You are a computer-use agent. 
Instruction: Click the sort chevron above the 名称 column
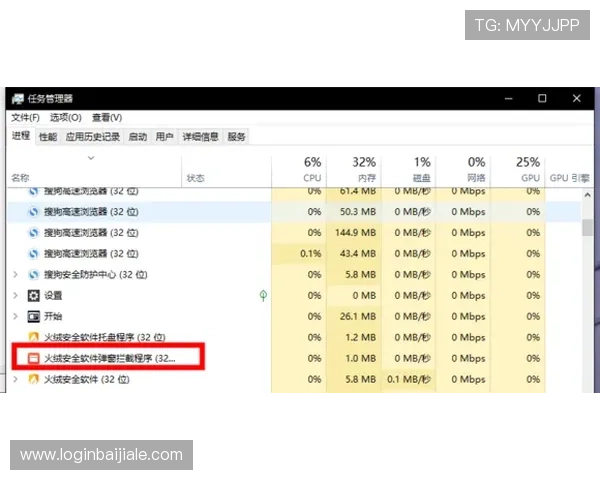91,158
